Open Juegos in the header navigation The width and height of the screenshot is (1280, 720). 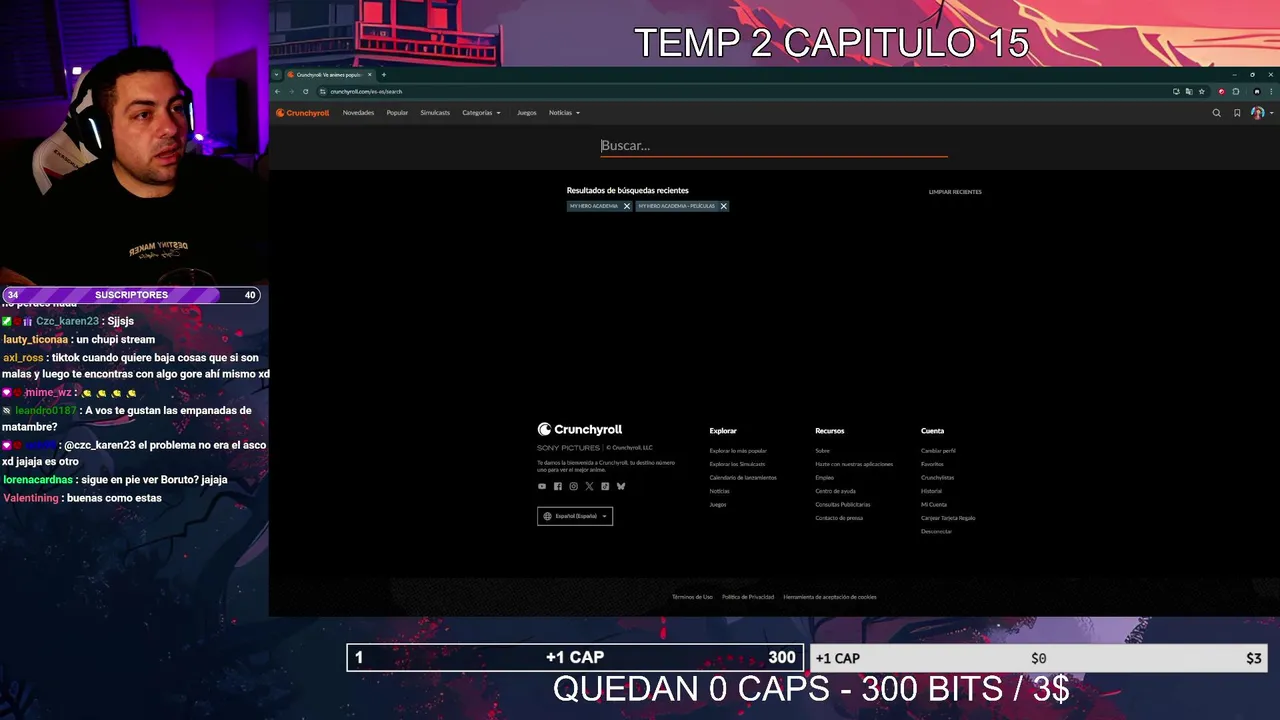(526, 113)
